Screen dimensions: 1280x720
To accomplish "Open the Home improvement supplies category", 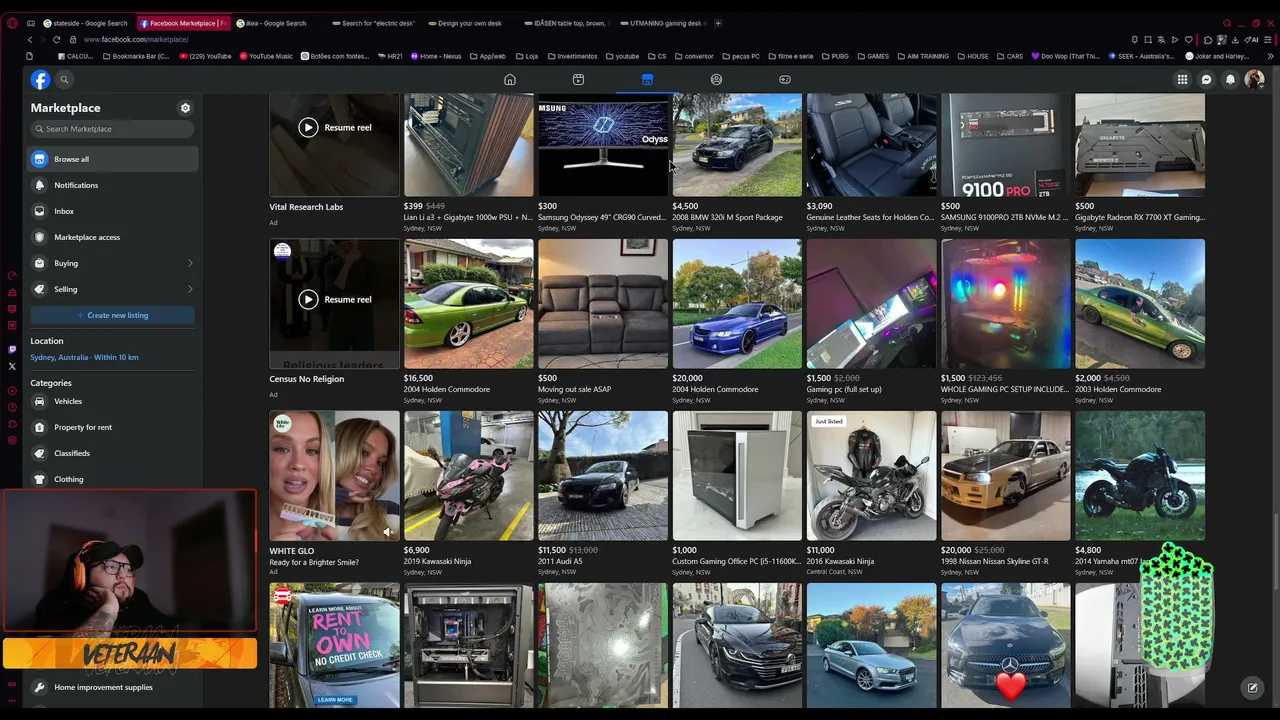I will (113, 687).
